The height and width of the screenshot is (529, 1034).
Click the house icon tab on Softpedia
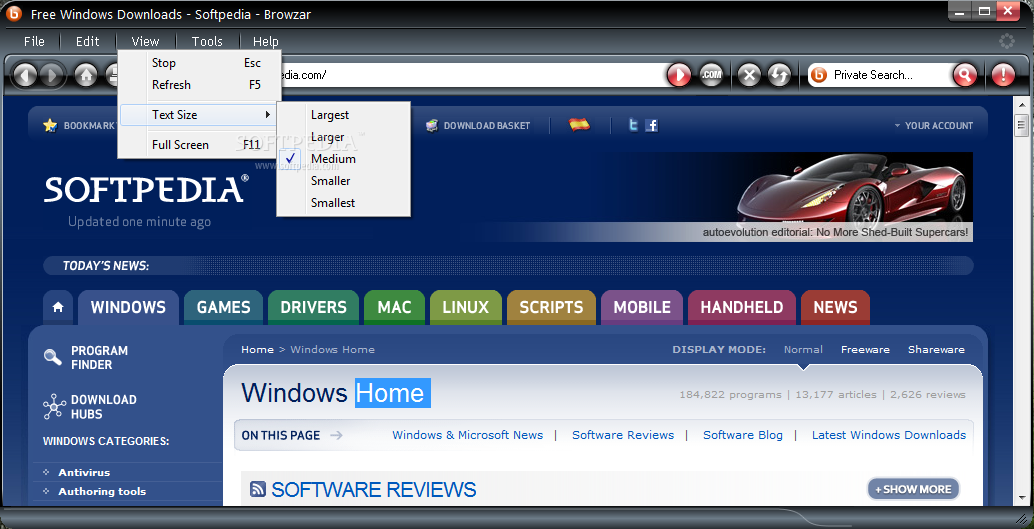point(58,307)
